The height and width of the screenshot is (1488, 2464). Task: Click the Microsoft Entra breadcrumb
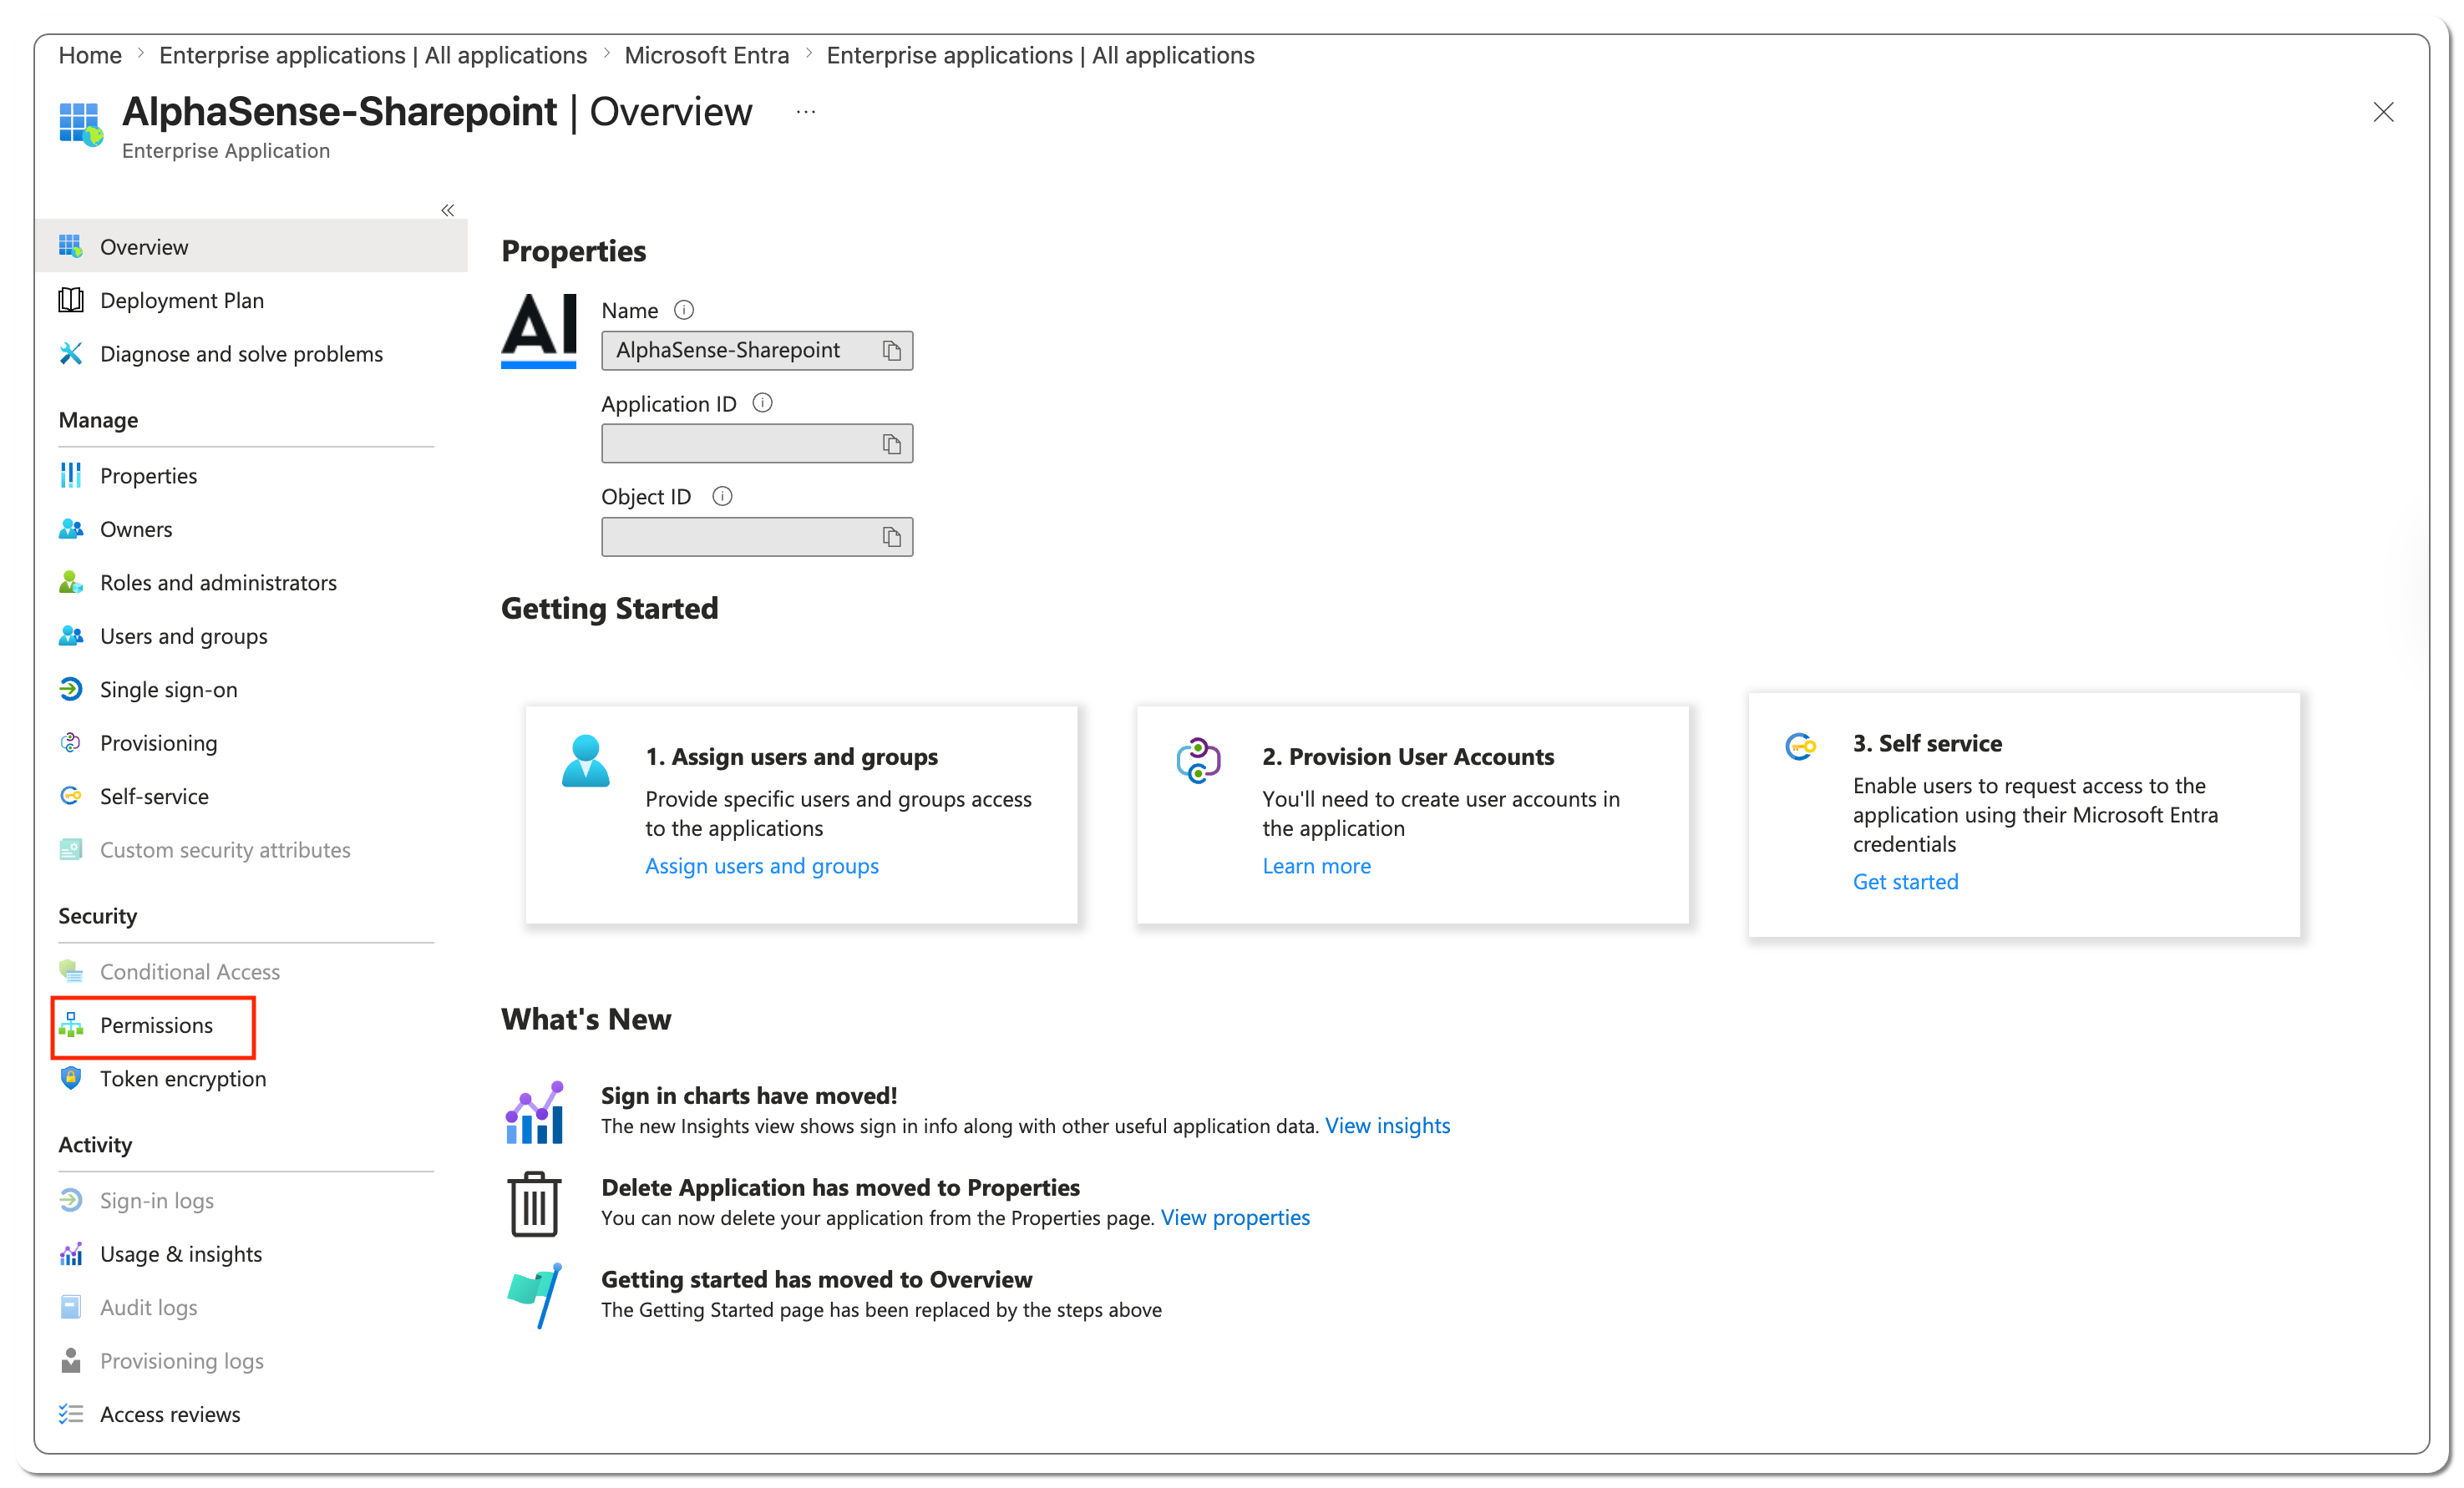(x=707, y=55)
